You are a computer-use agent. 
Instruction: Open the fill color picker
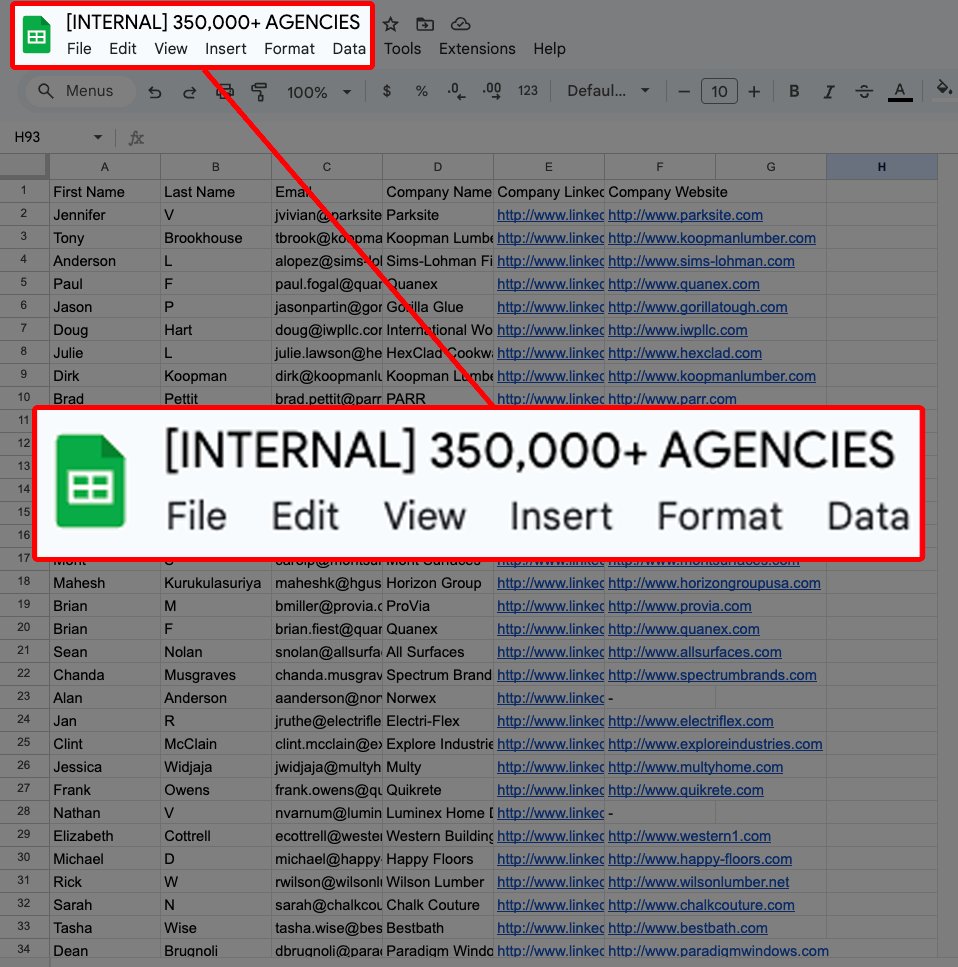click(x=944, y=88)
